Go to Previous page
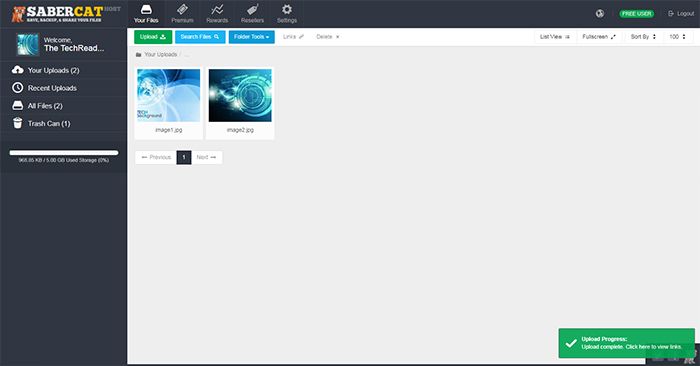Screen dimensions: 700x366 tap(156, 157)
